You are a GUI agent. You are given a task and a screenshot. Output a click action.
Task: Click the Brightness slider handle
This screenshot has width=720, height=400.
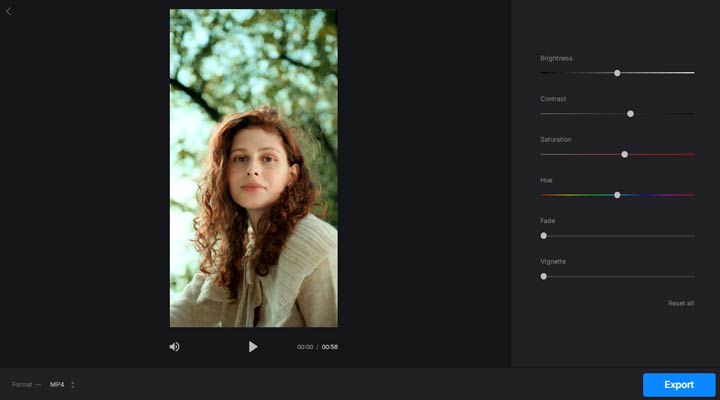(617, 73)
